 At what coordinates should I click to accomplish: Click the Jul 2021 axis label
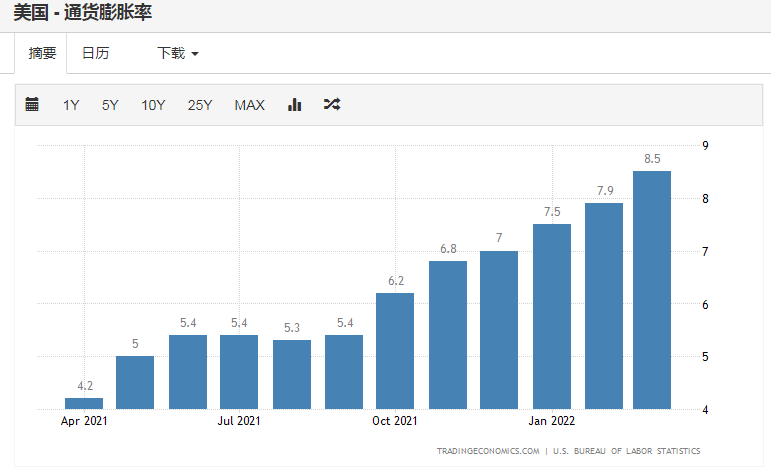coord(239,421)
